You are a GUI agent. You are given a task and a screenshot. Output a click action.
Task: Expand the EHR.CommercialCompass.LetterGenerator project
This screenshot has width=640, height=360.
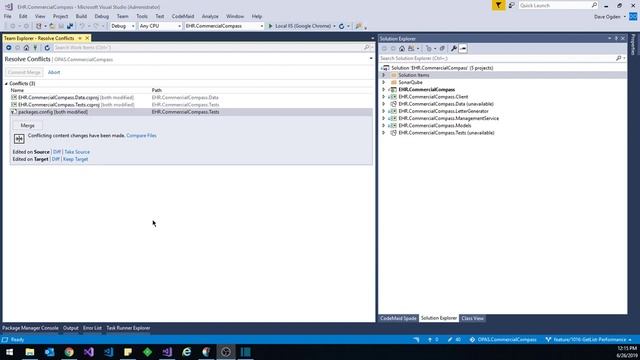pyautogui.click(x=383, y=111)
